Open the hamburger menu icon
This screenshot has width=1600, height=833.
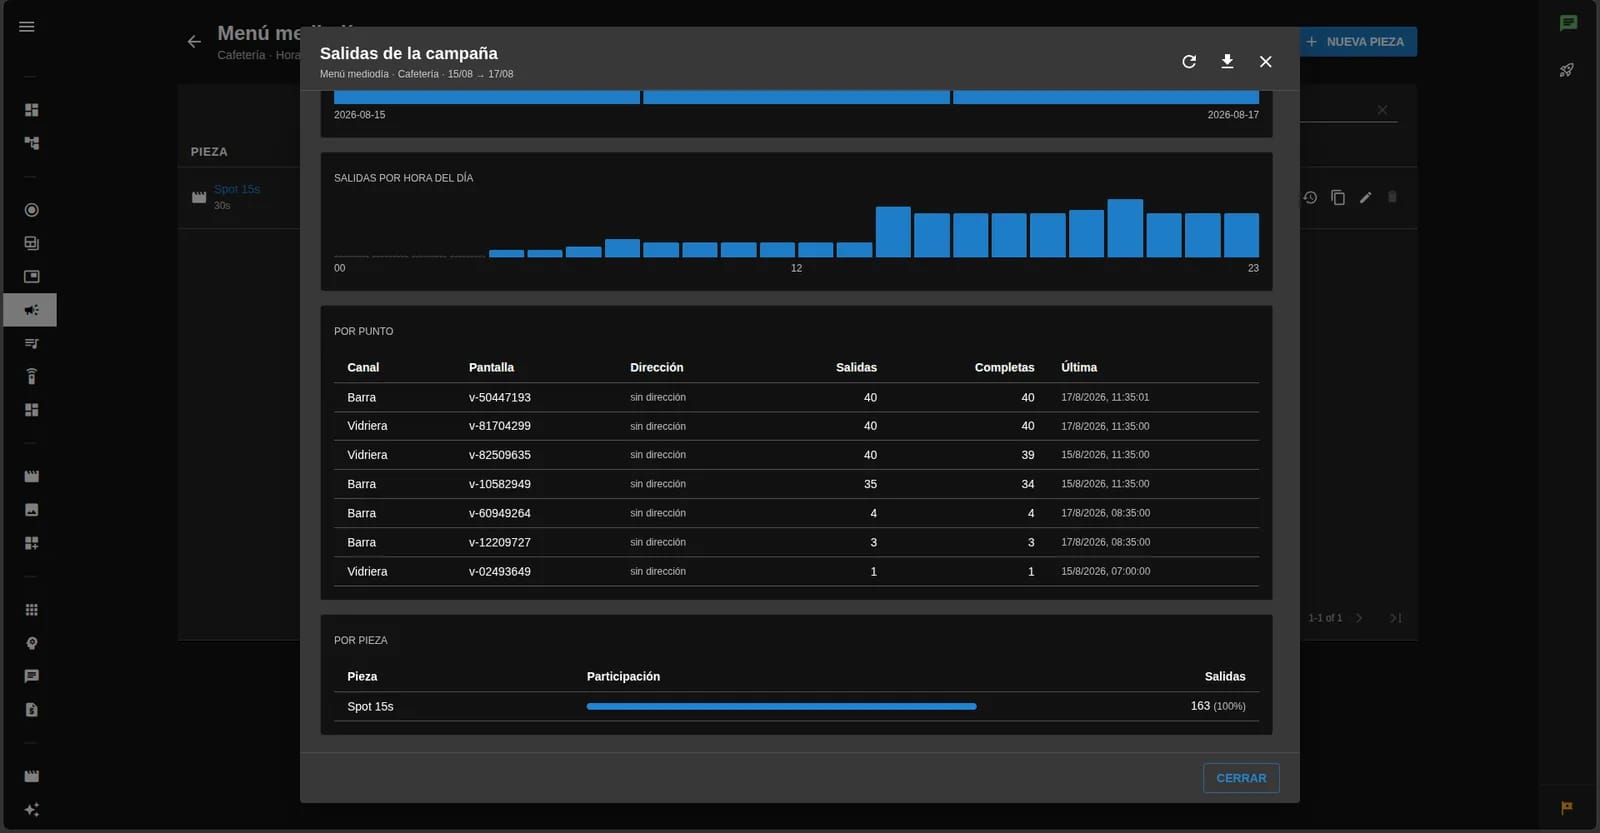pyautogui.click(x=27, y=27)
